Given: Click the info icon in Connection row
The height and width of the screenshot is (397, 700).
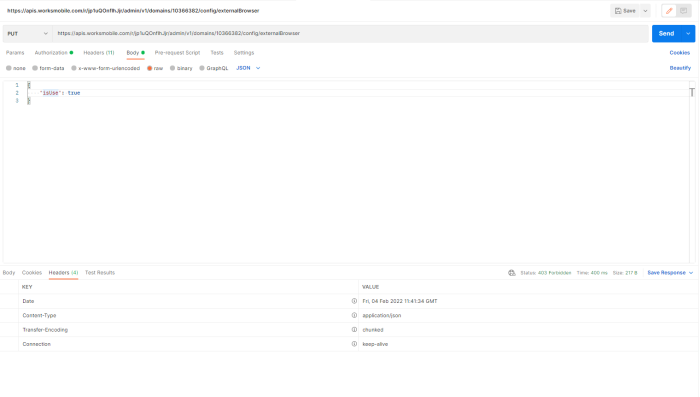Looking at the screenshot, I should click(354, 344).
